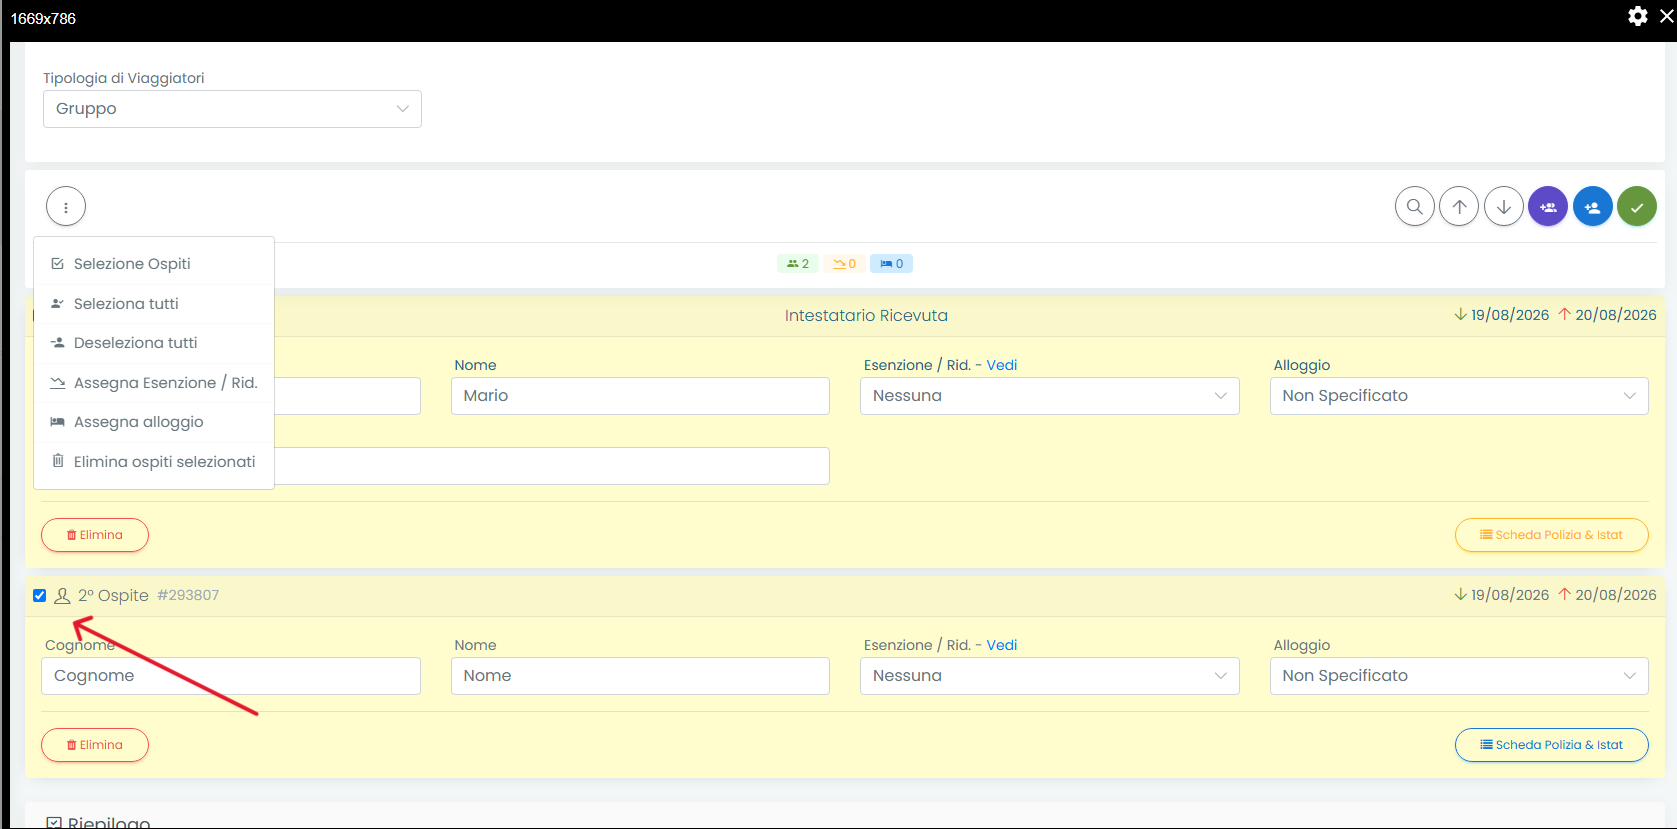Click the Nome field containing Mario

pyautogui.click(x=640, y=396)
